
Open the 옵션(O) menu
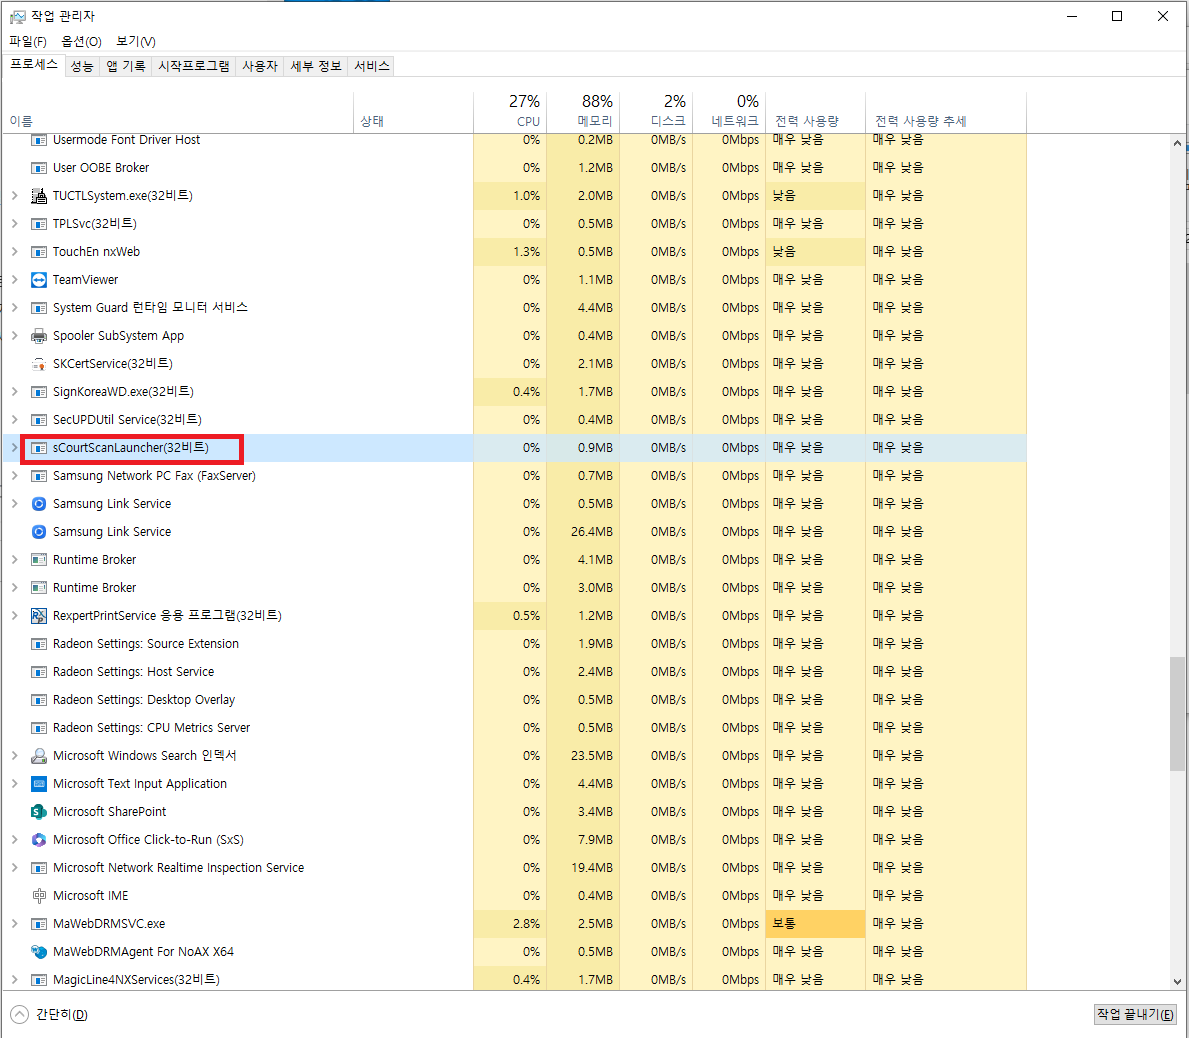pos(81,42)
